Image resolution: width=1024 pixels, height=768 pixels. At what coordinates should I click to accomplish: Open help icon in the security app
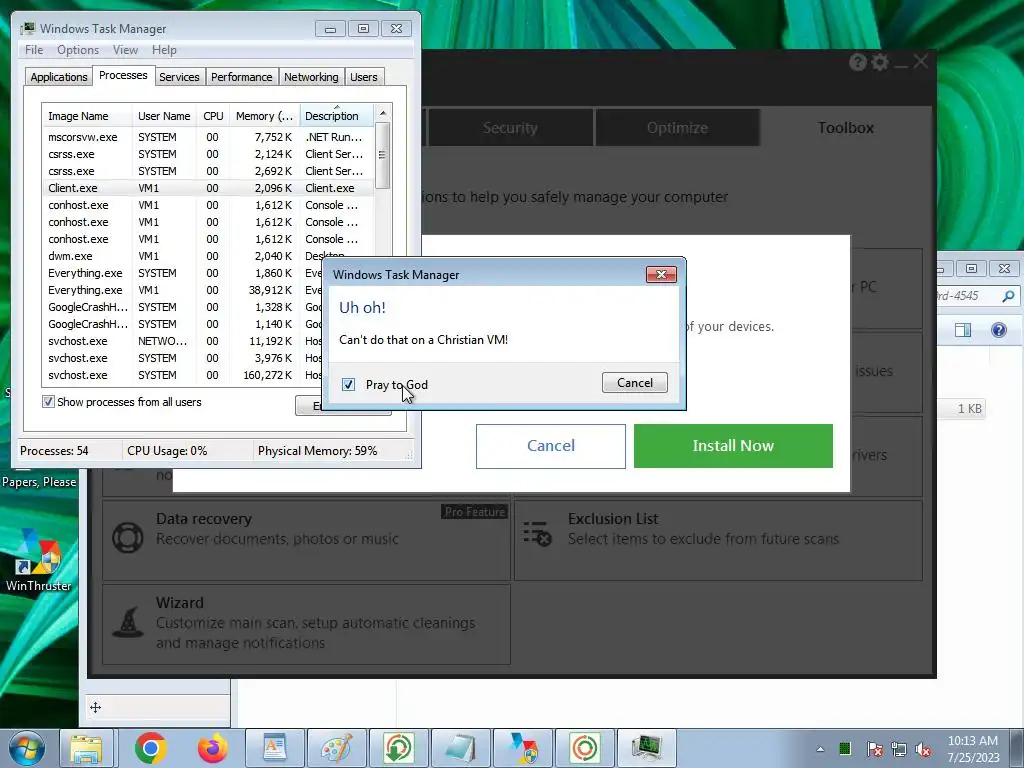pos(857,62)
